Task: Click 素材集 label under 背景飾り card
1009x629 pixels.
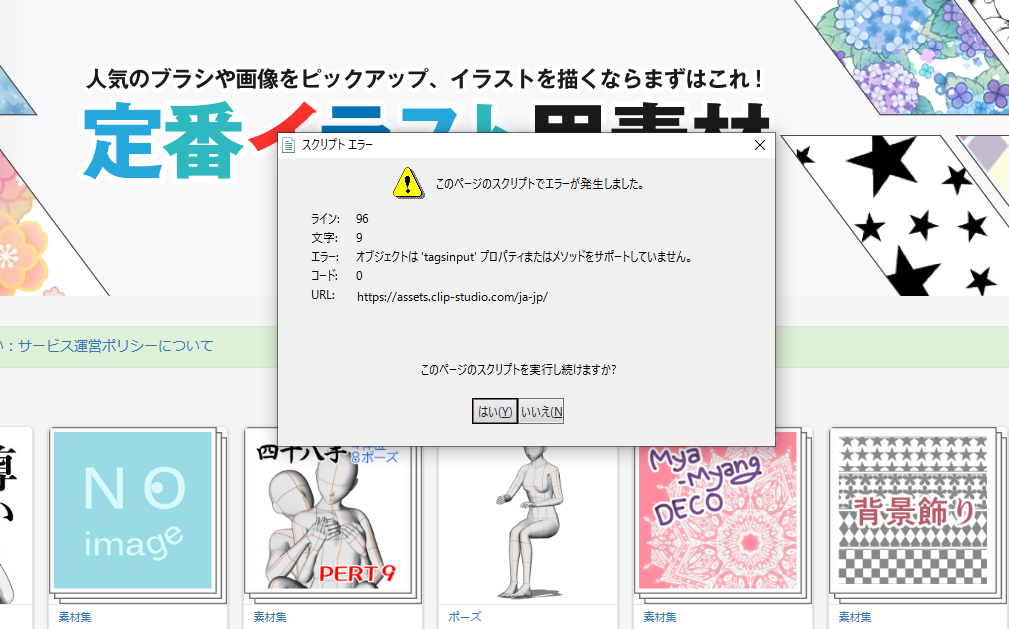Action: pos(855,617)
